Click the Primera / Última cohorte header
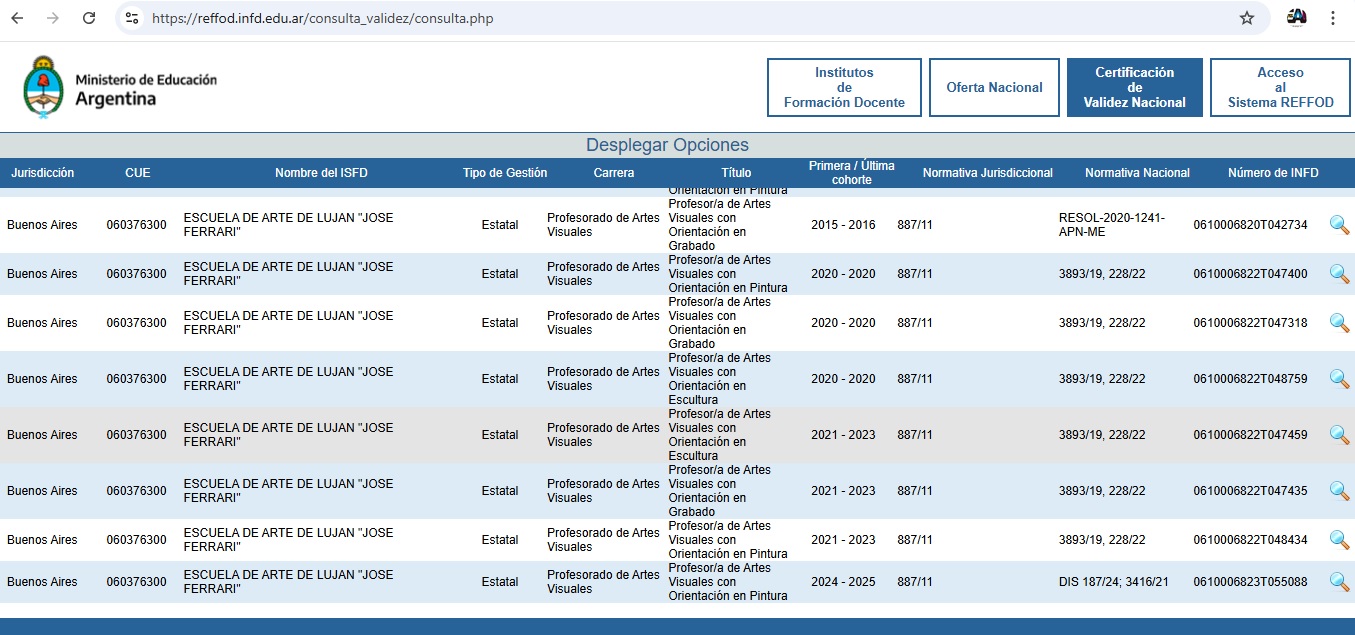1355x635 pixels. [x=852, y=173]
